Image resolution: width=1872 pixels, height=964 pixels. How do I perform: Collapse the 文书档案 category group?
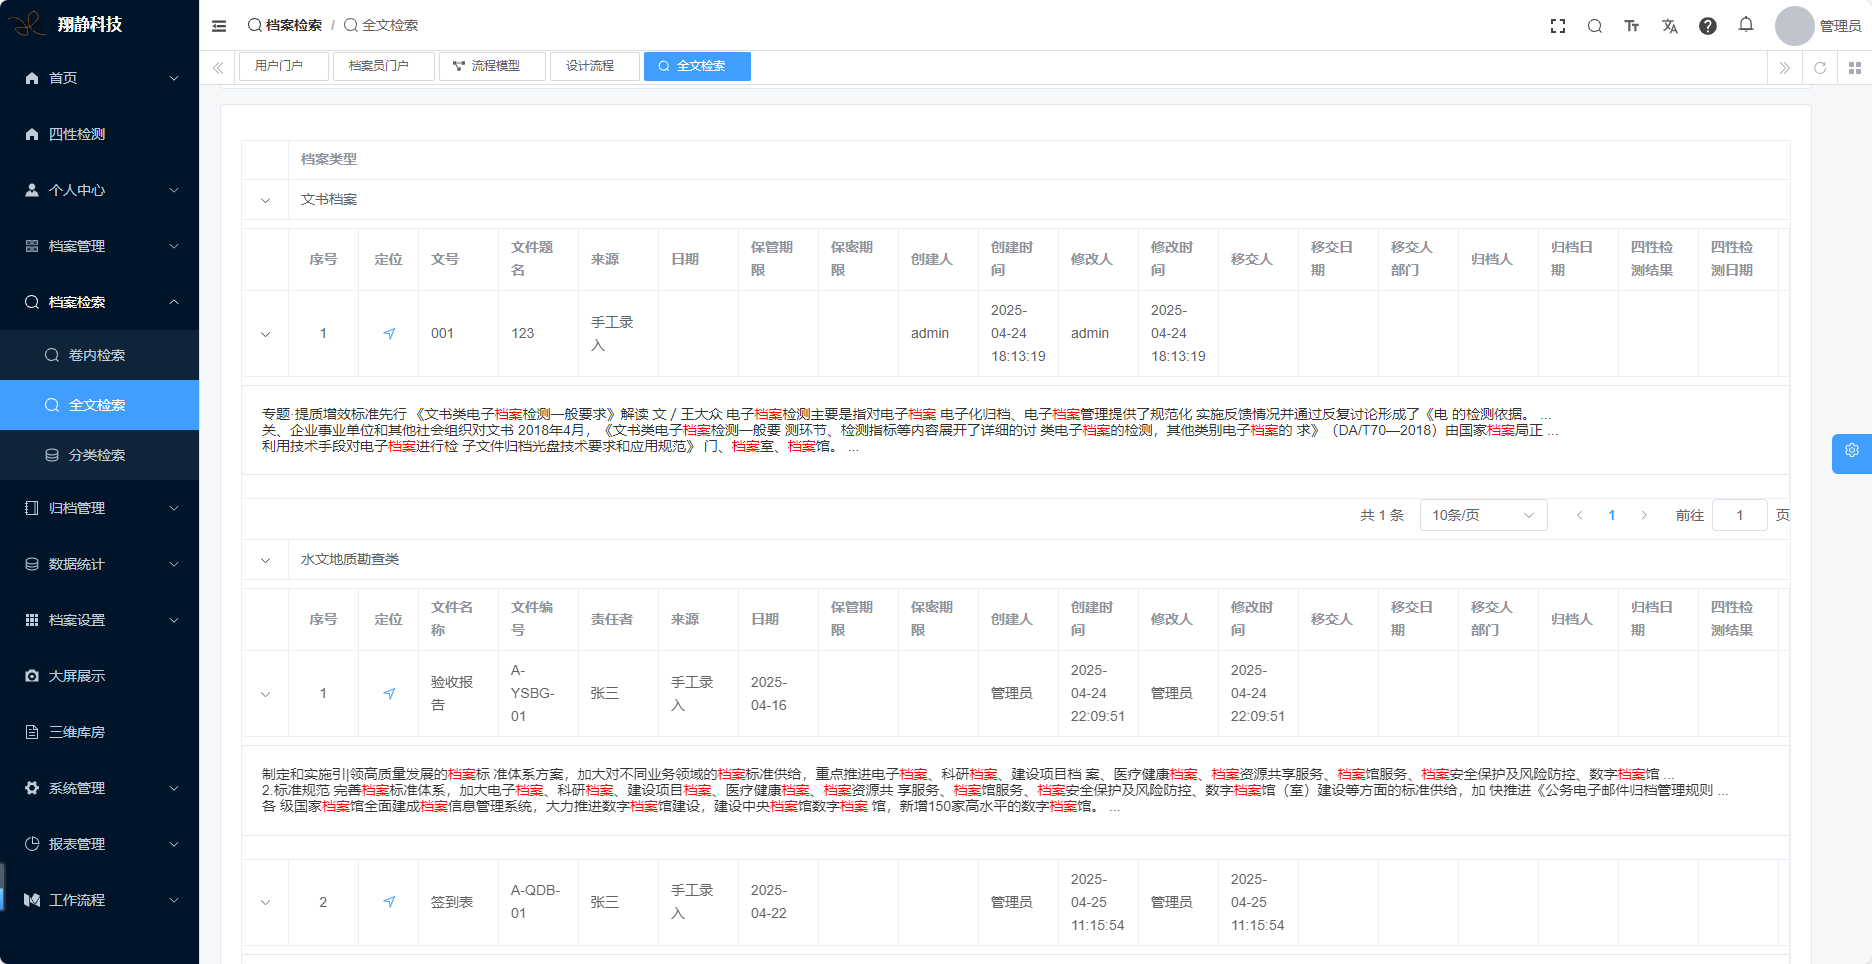point(265,200)
